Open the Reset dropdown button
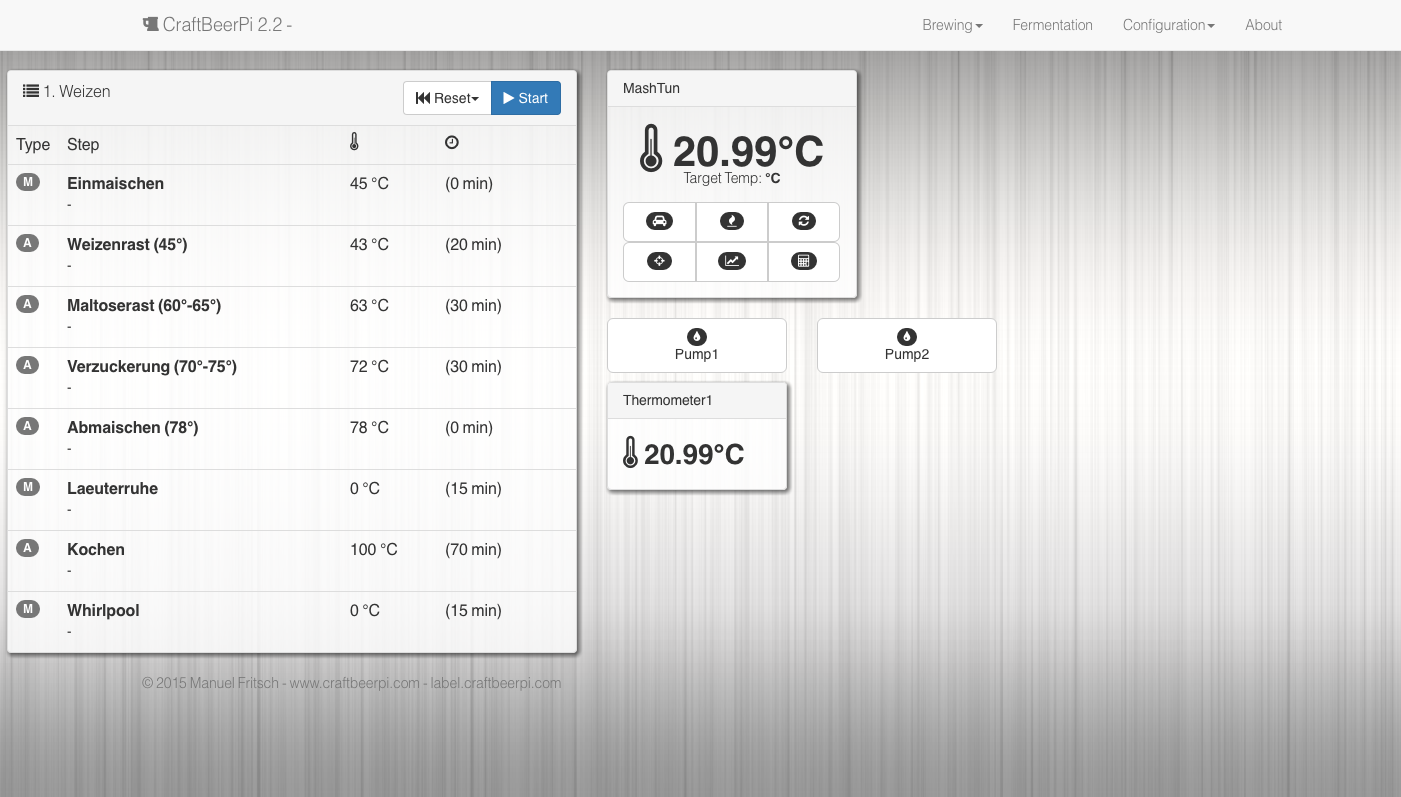This screenshot has height=797, width=1401. (x=447, y=98)
